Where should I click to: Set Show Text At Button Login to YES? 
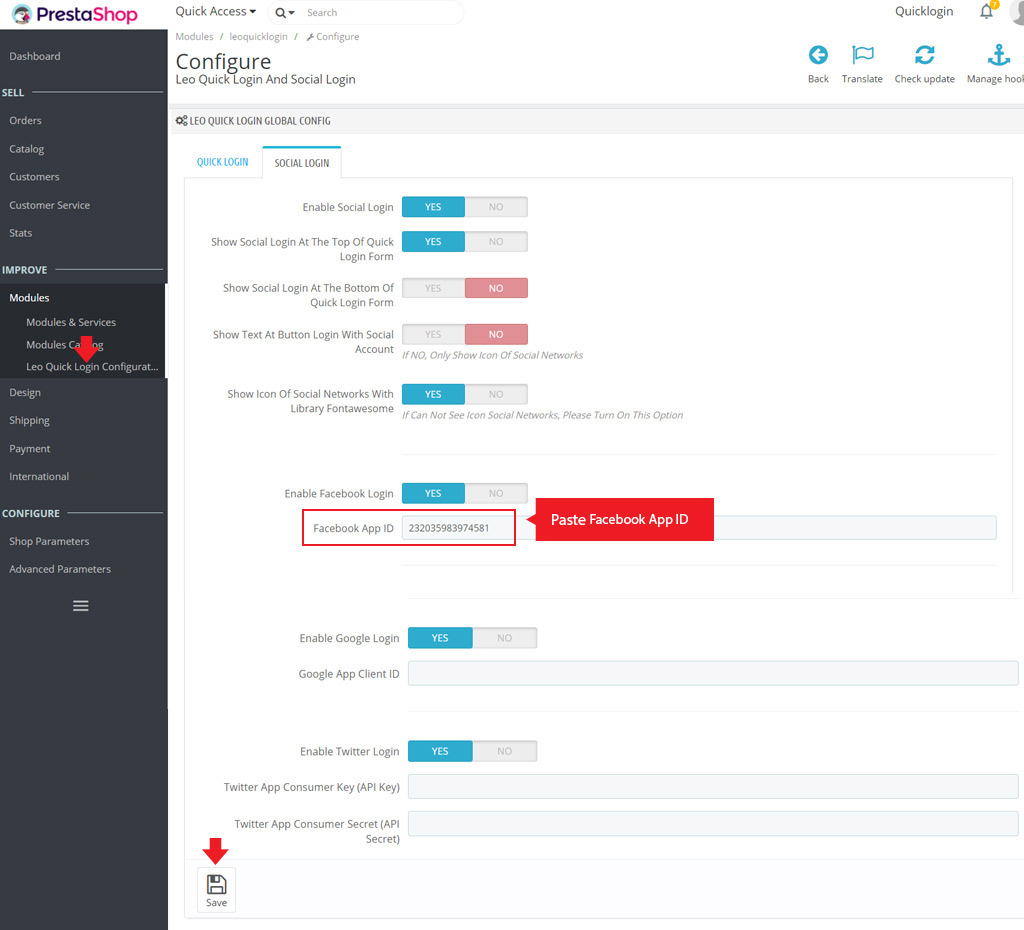(x=433, y=334)
